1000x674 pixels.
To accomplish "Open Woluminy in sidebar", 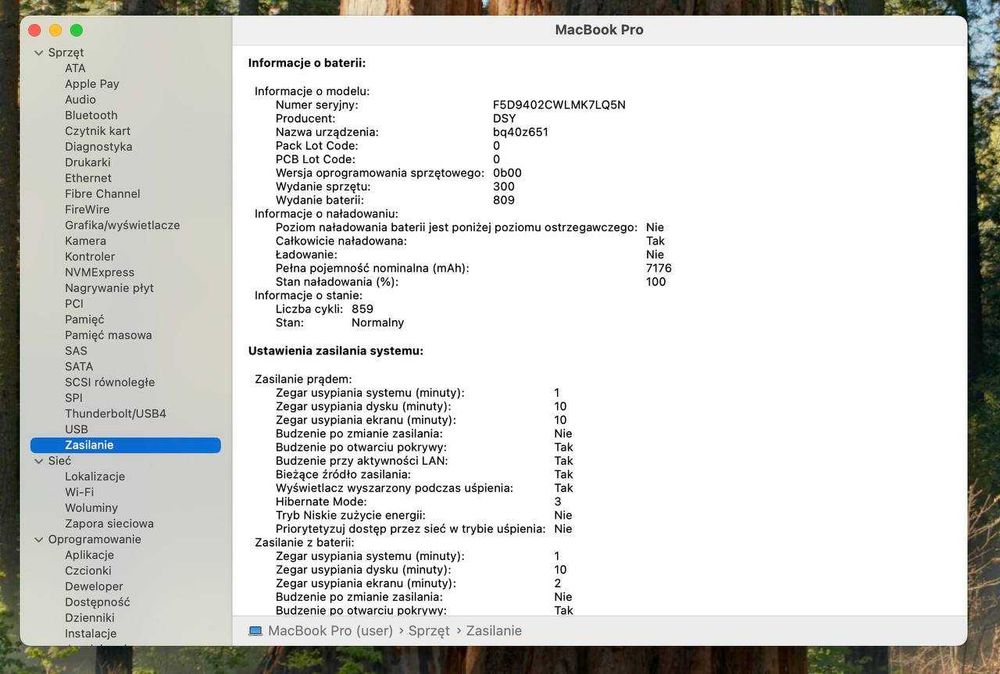I will point(91,508).
